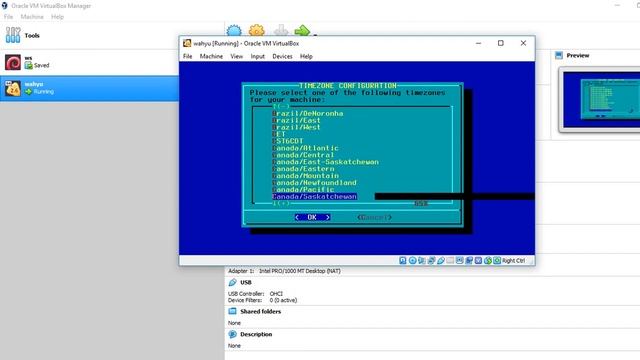640x360 pixels.
Task: Select the Canada/Atlantic timezone
Action: click(305, 148)
